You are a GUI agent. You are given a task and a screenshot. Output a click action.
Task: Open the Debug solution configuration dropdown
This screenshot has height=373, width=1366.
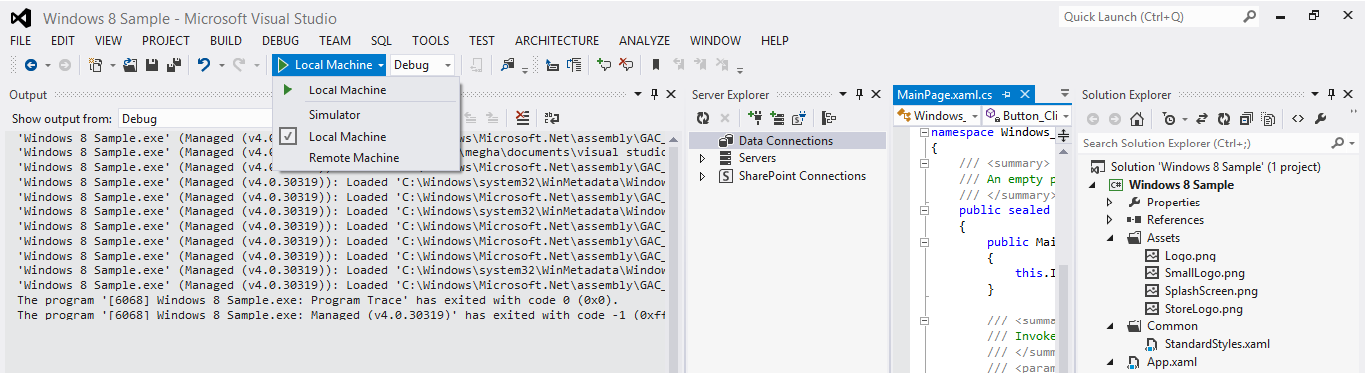tap(423, 65)
